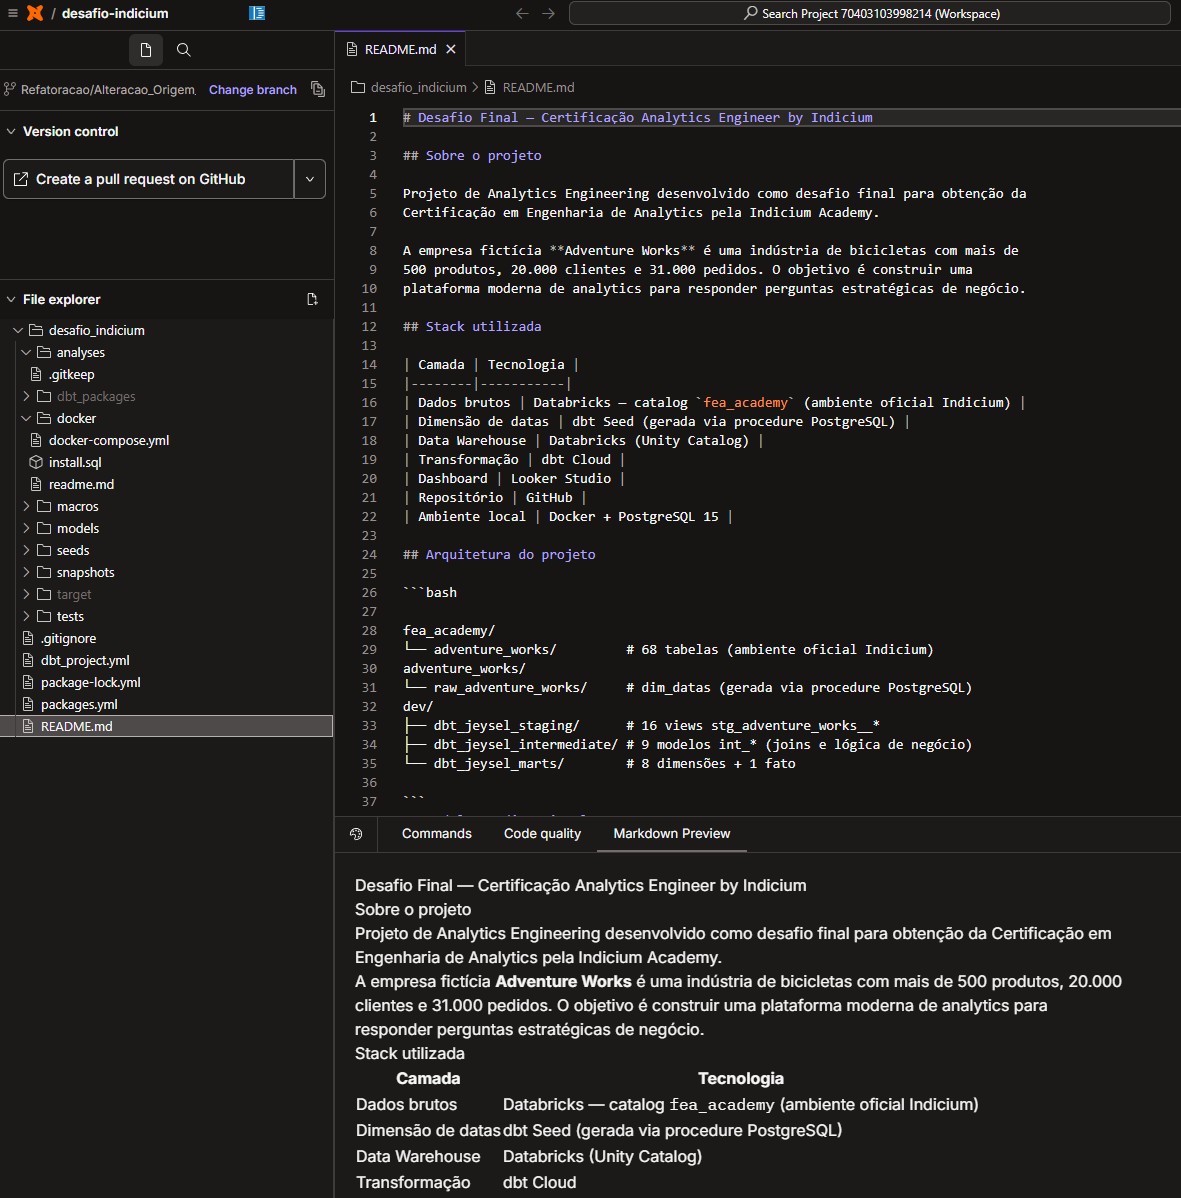Collapse the docker folder

(x=27, y=418)
